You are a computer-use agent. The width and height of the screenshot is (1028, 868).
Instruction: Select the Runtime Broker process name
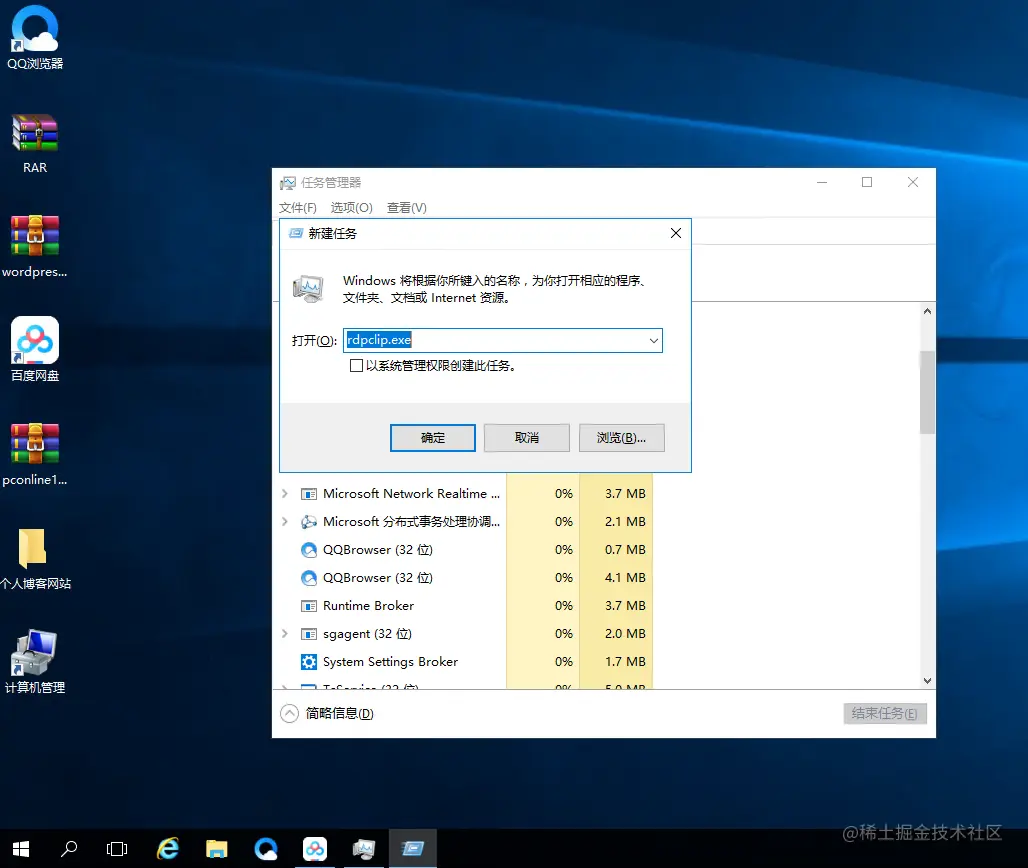[368, 606]
